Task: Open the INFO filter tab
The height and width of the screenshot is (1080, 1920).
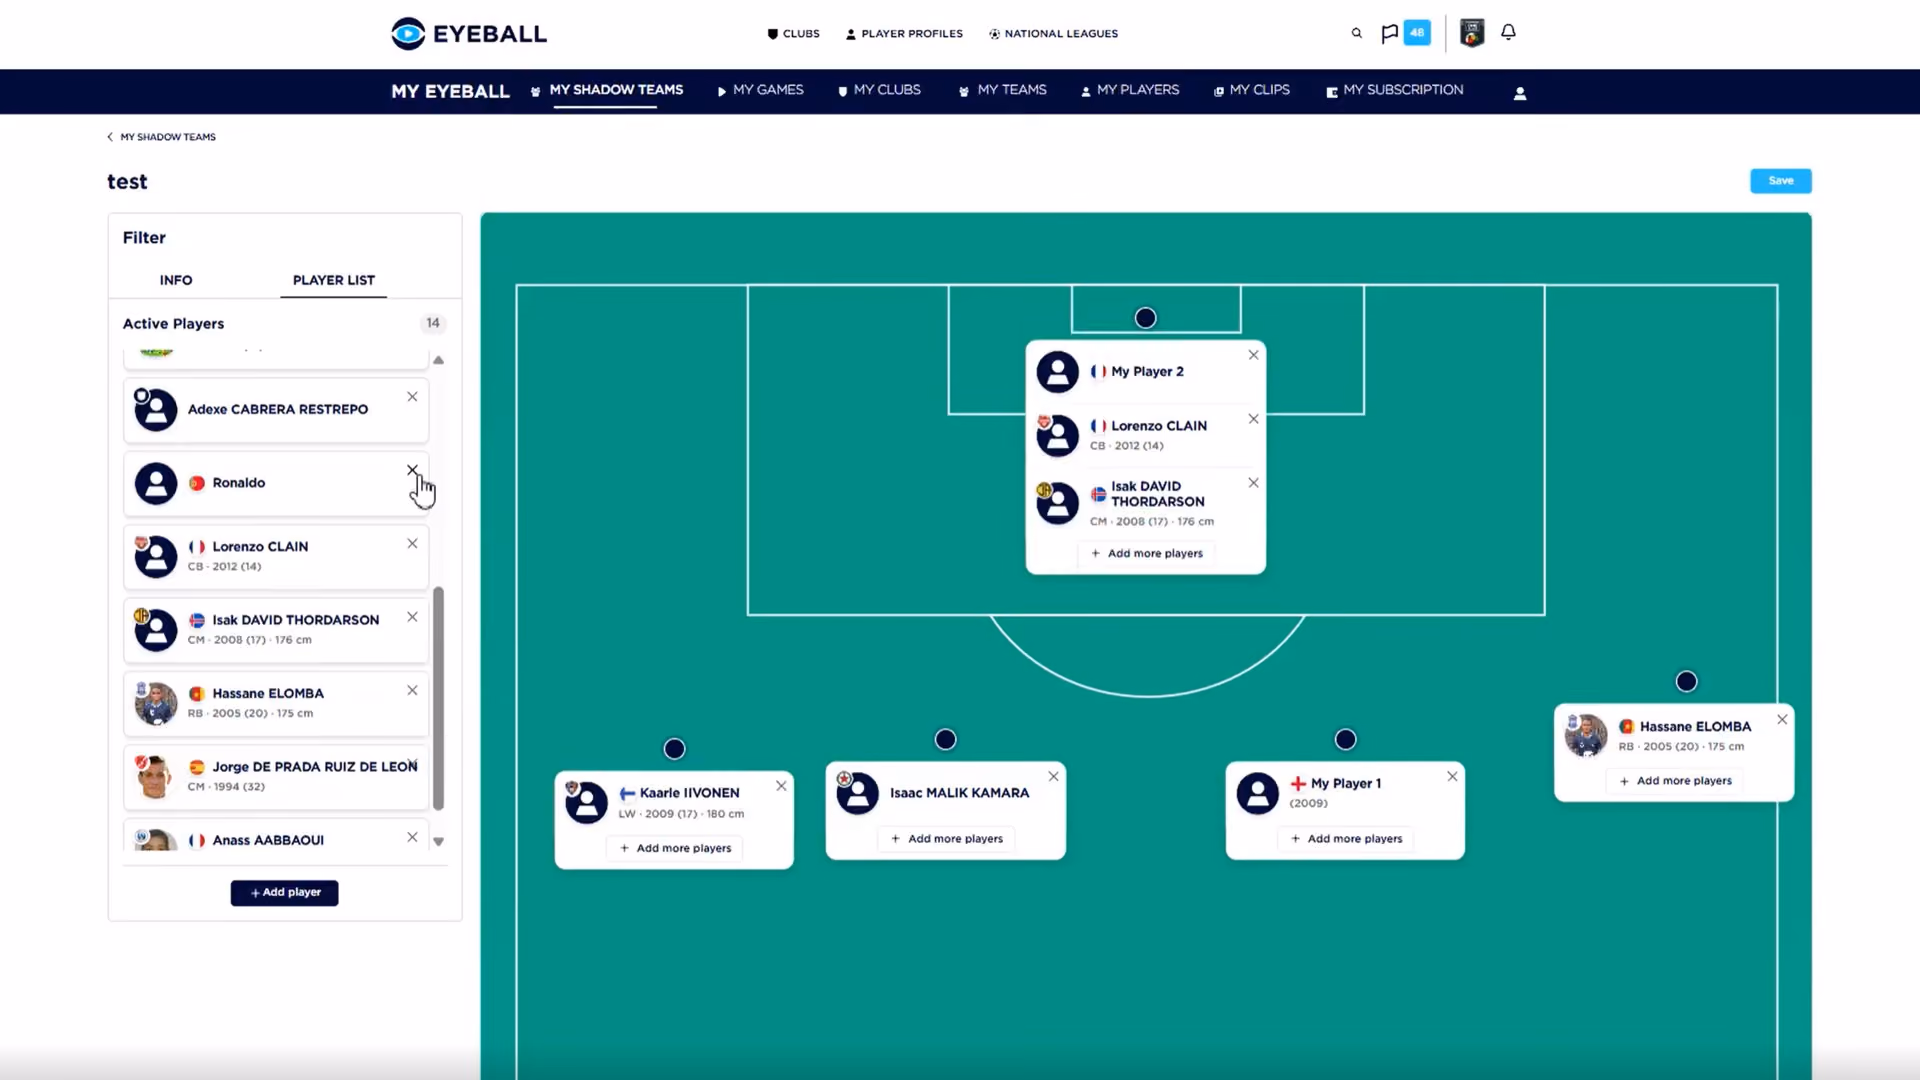Action: [176, 281]
